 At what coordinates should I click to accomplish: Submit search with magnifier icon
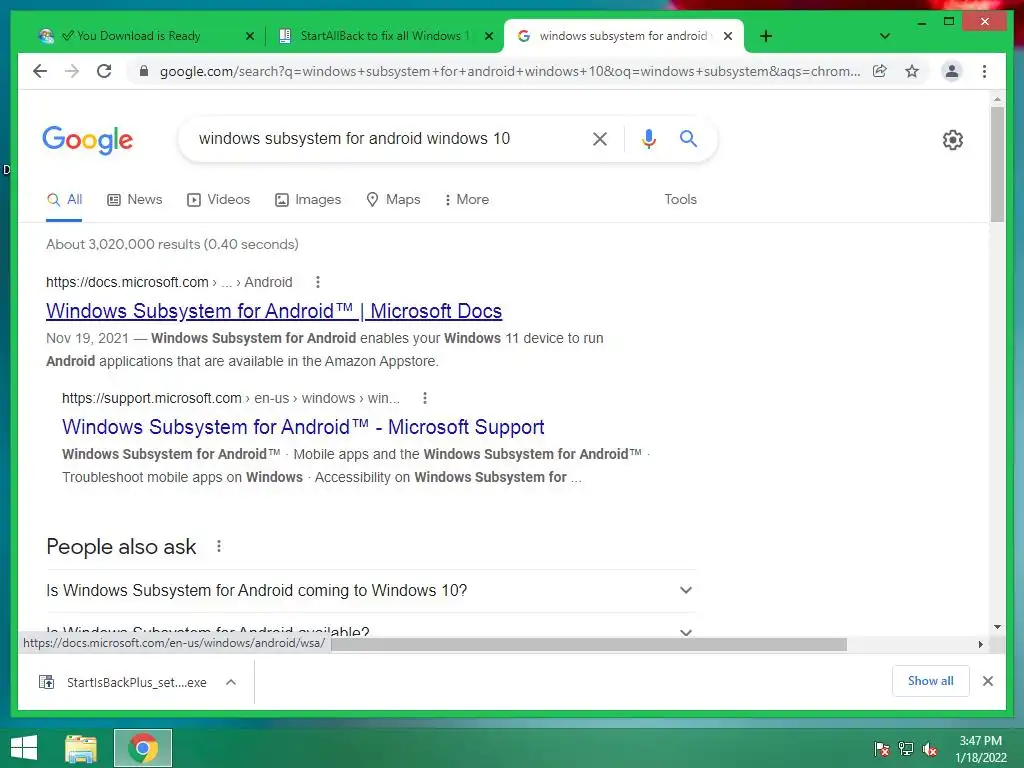point(688,138)
